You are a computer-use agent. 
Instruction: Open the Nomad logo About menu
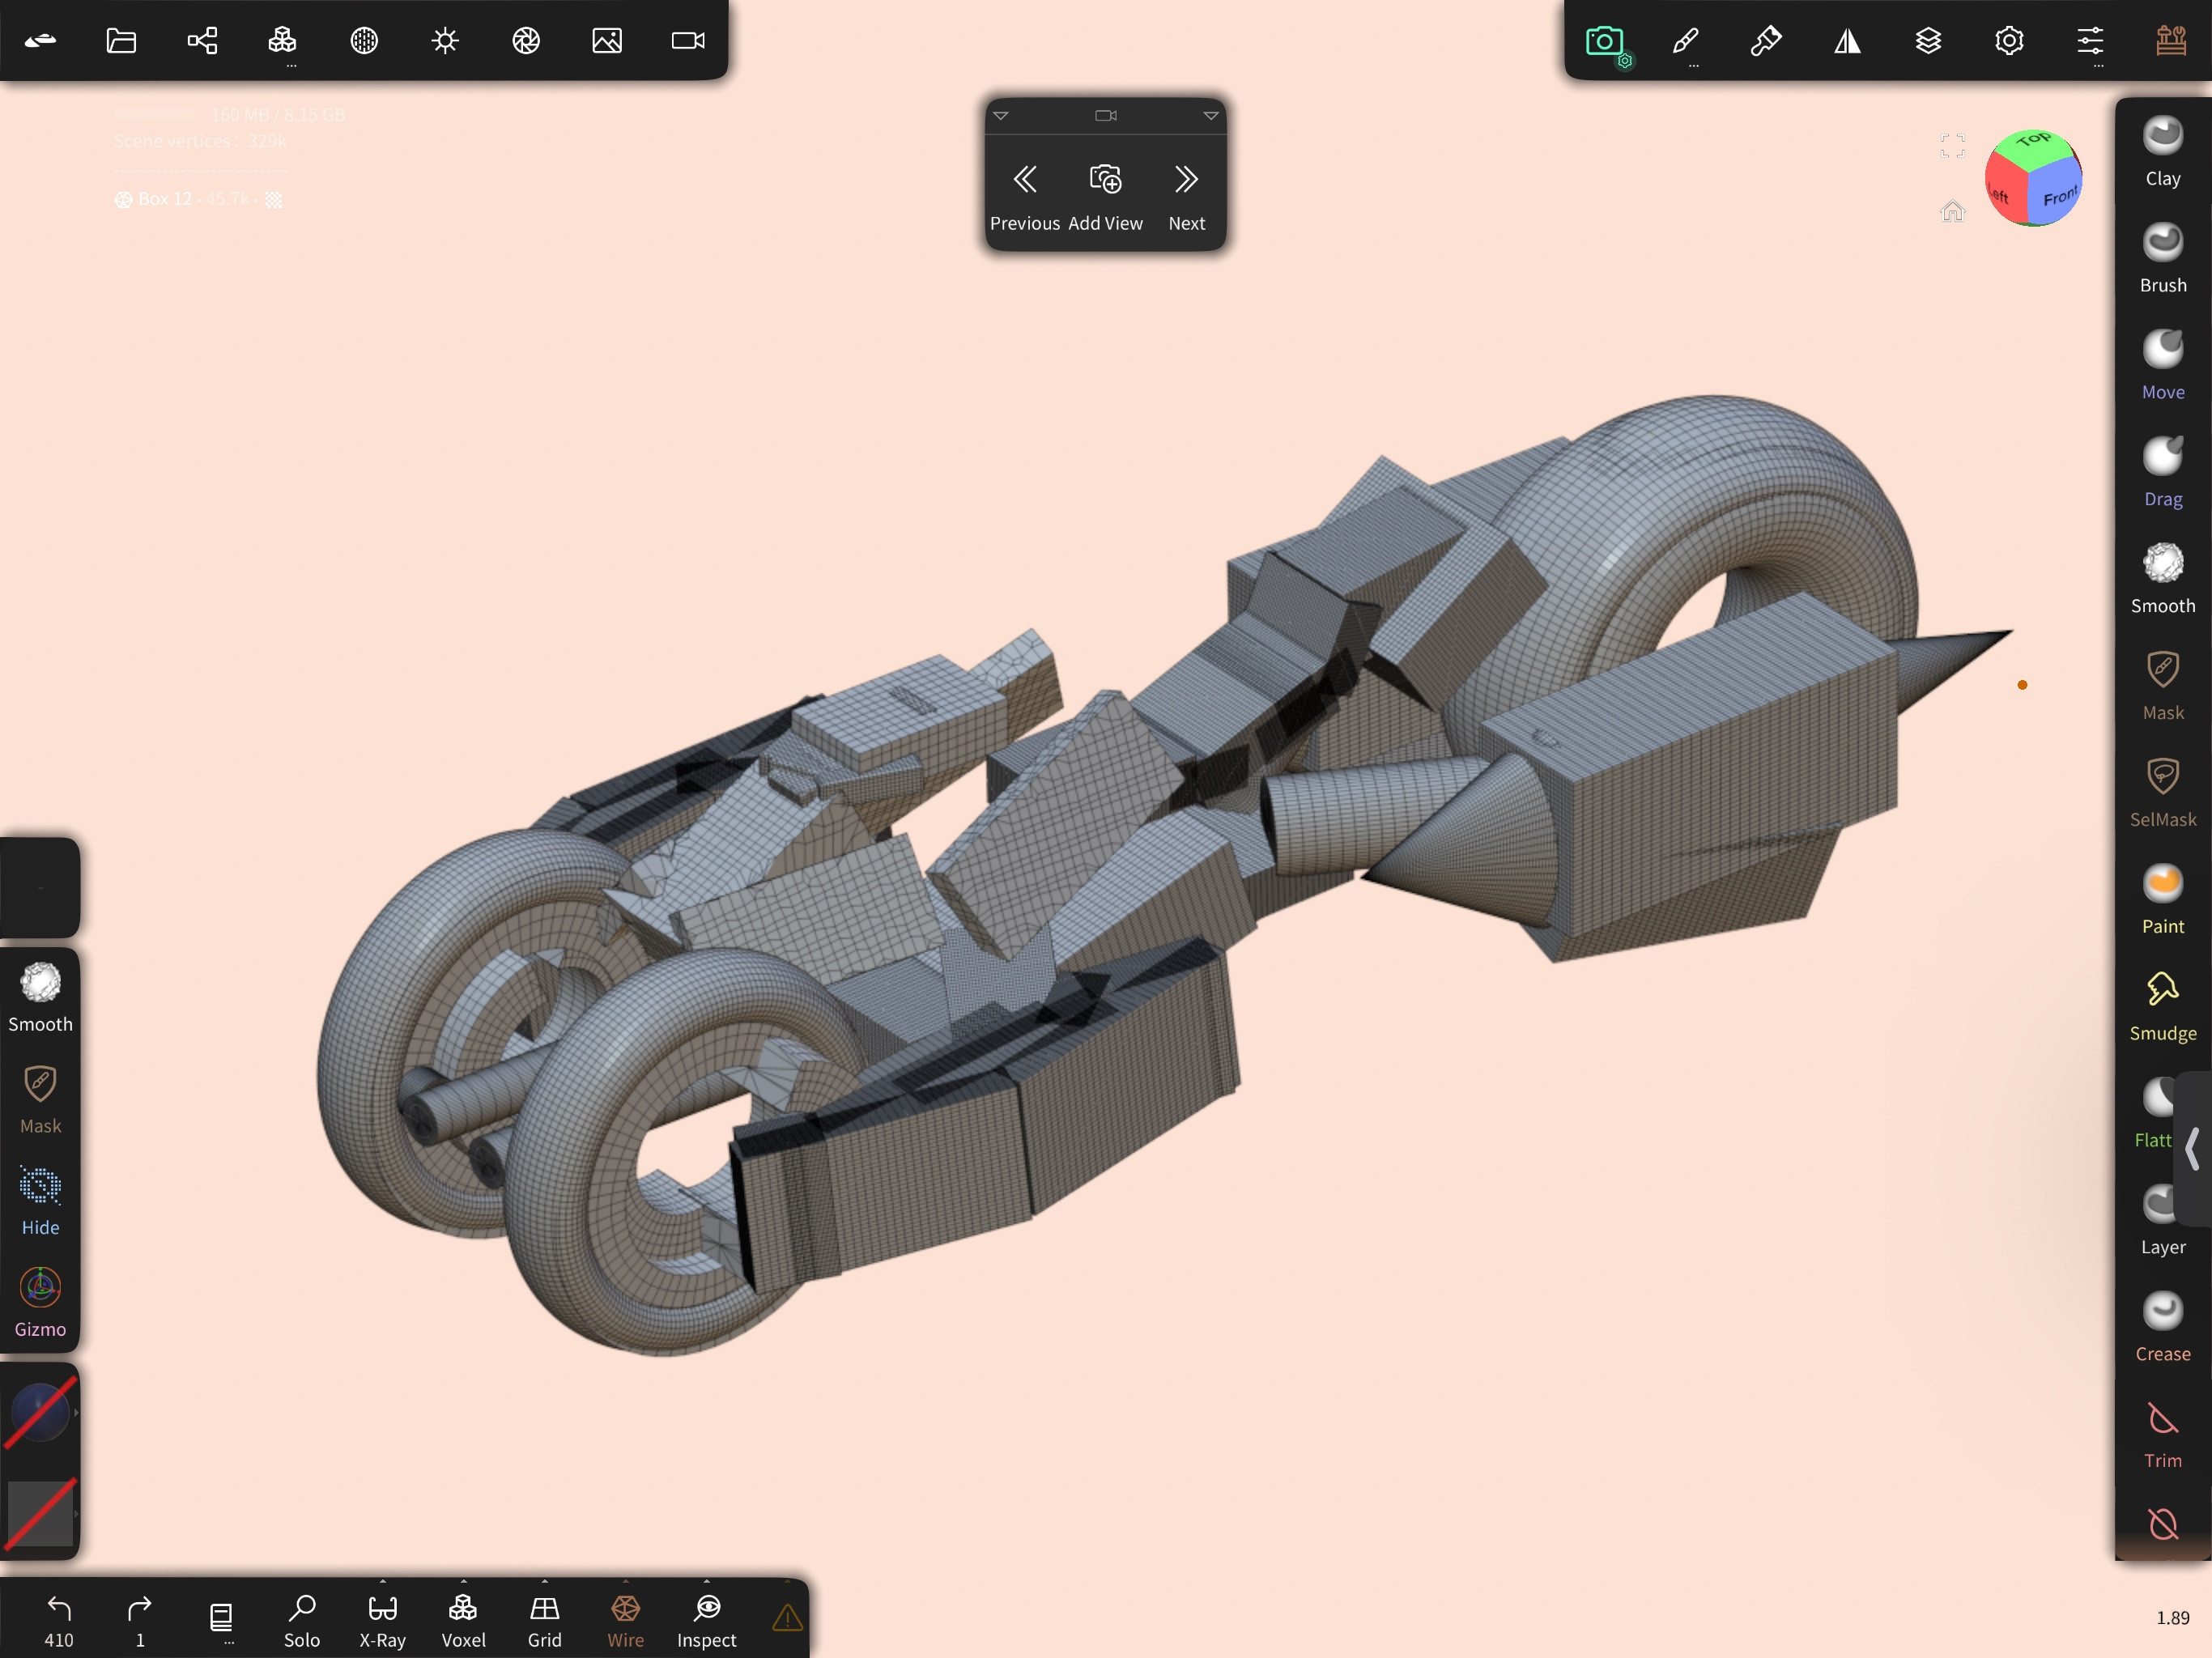pyautogui.click(x=40, y=41)
